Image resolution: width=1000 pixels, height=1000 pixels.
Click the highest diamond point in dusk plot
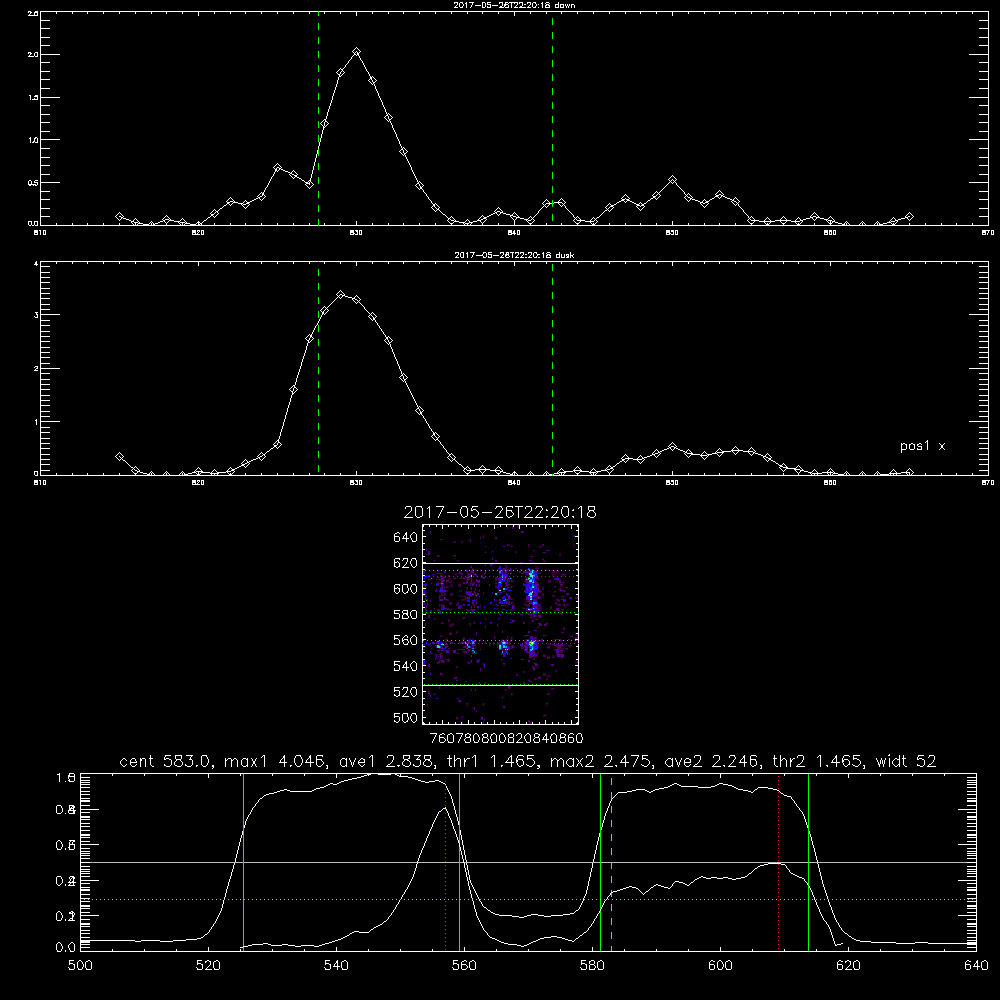click(341, 295)
